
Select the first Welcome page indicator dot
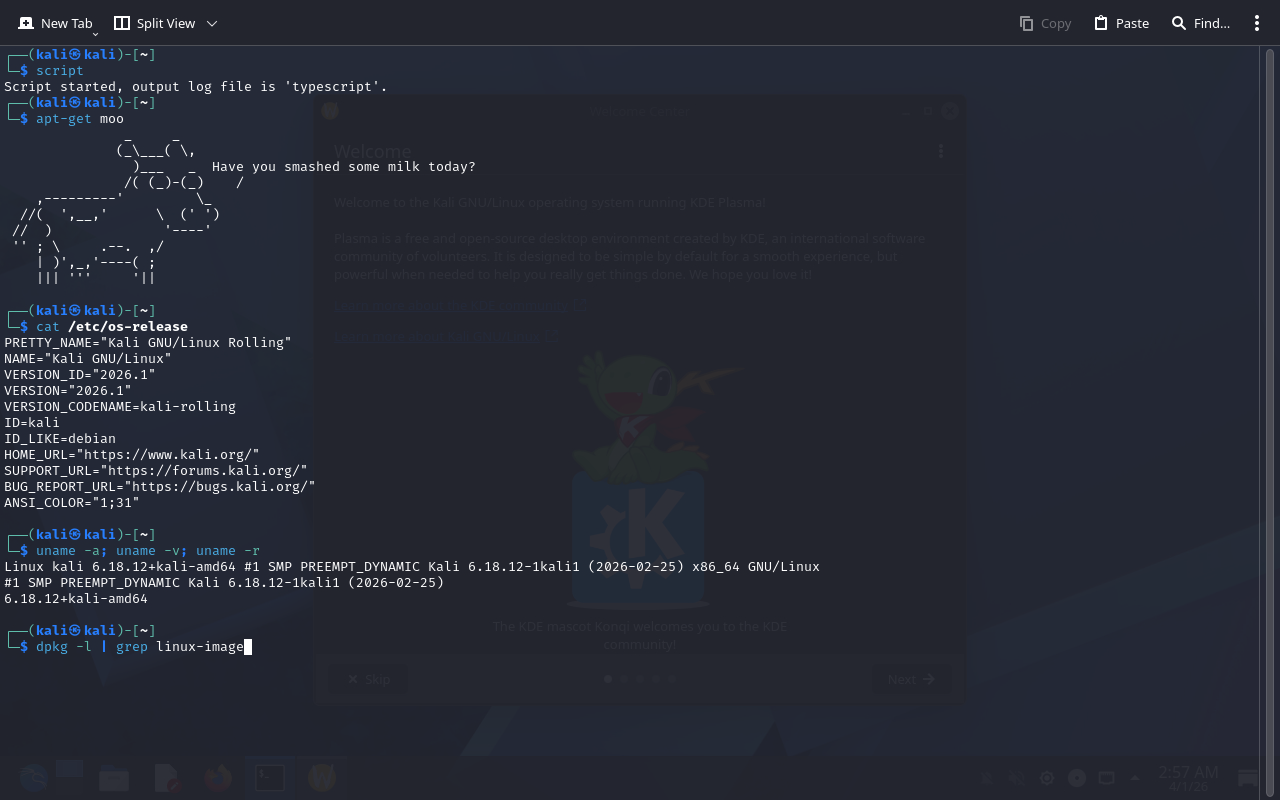click(608, 679)
